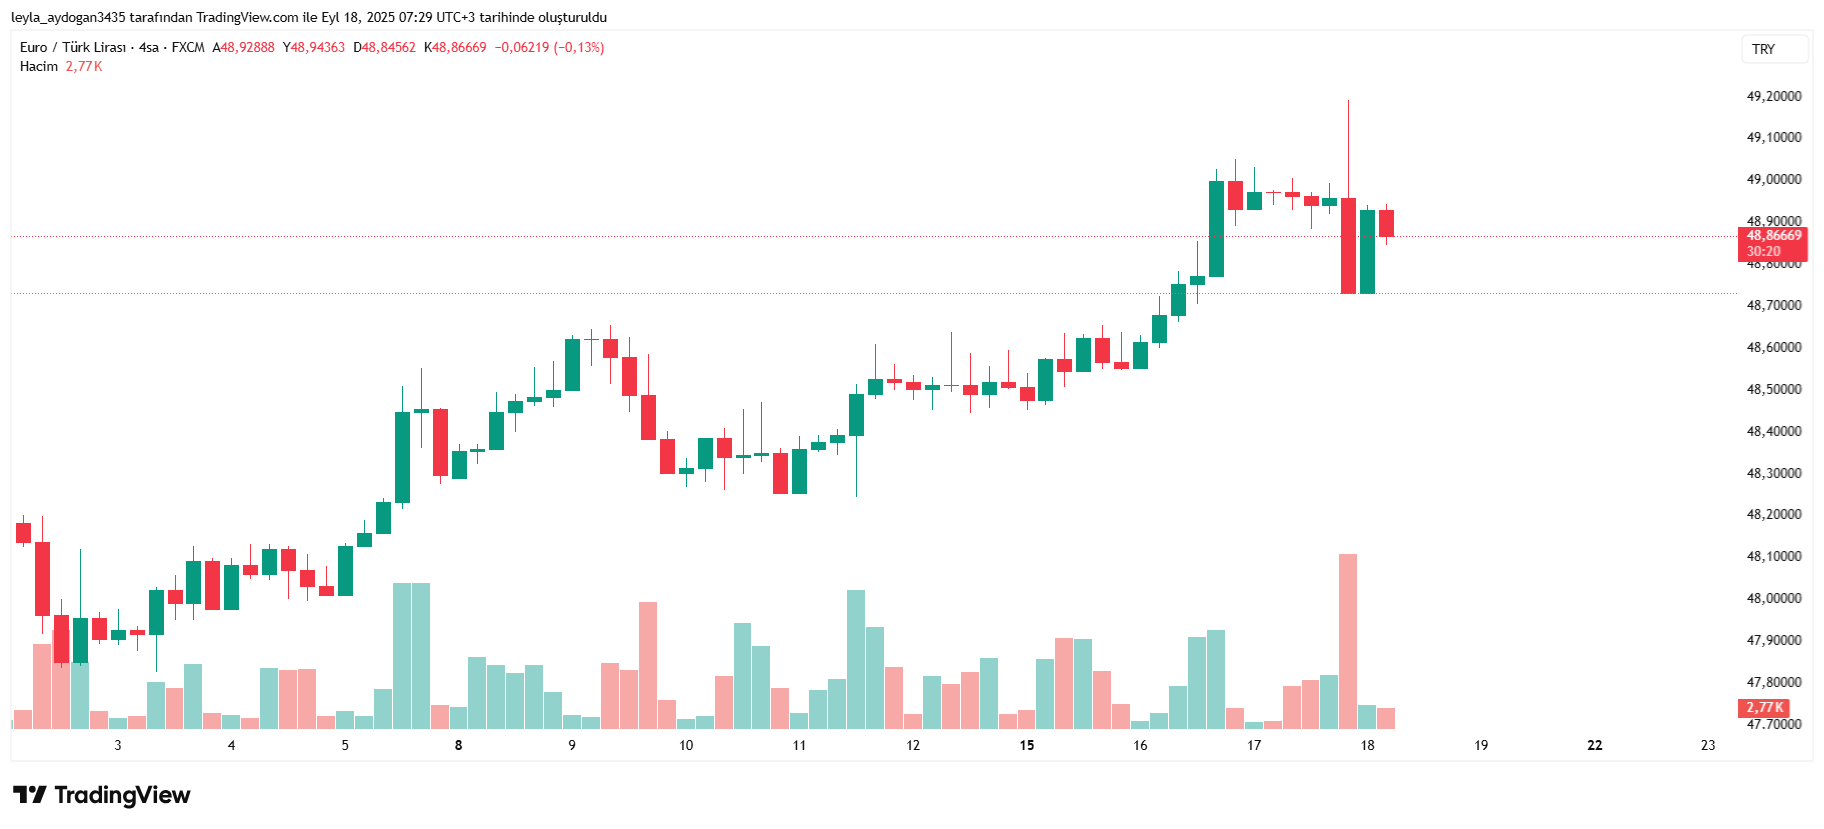Click the Hacim volume indicator label
Viewport: 1824px width, 829px height.
point(39,66)
